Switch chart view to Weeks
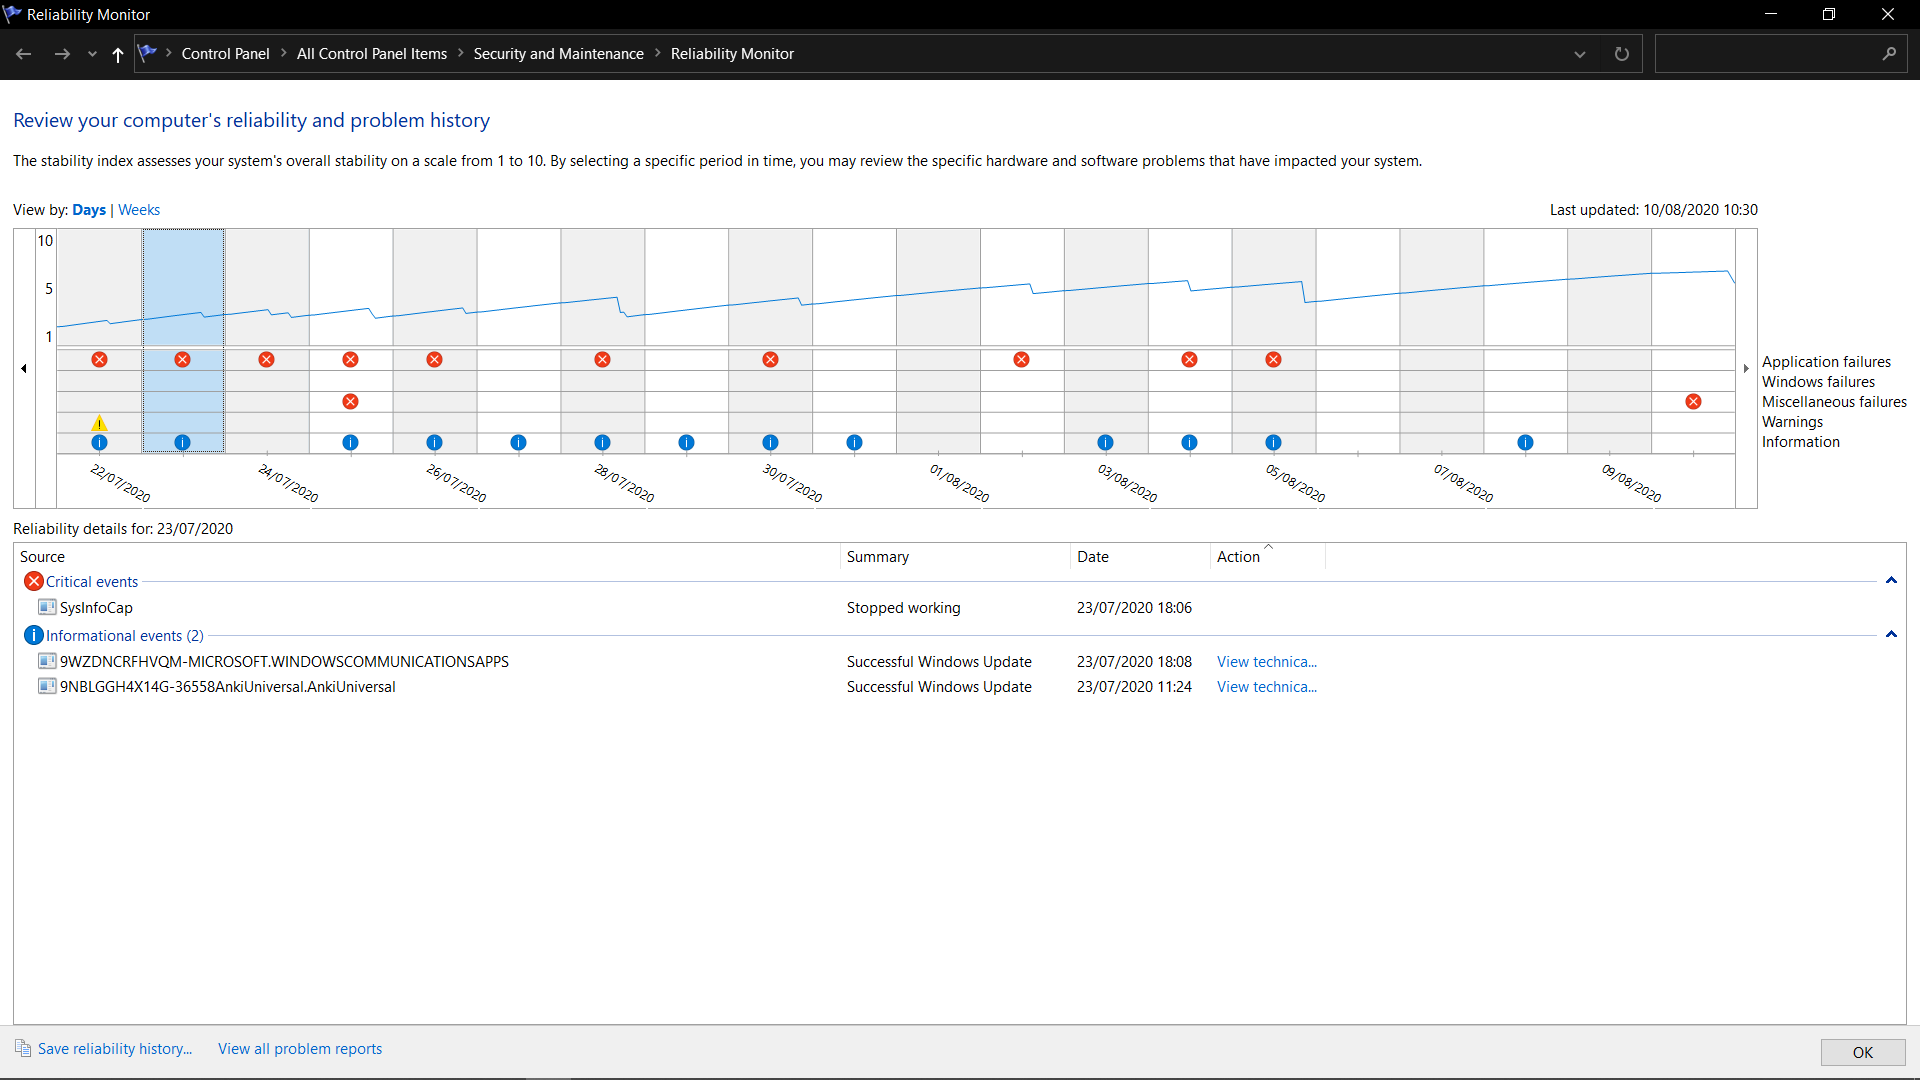Screen dimensions: 1920x1080 (x=139, y=210)
